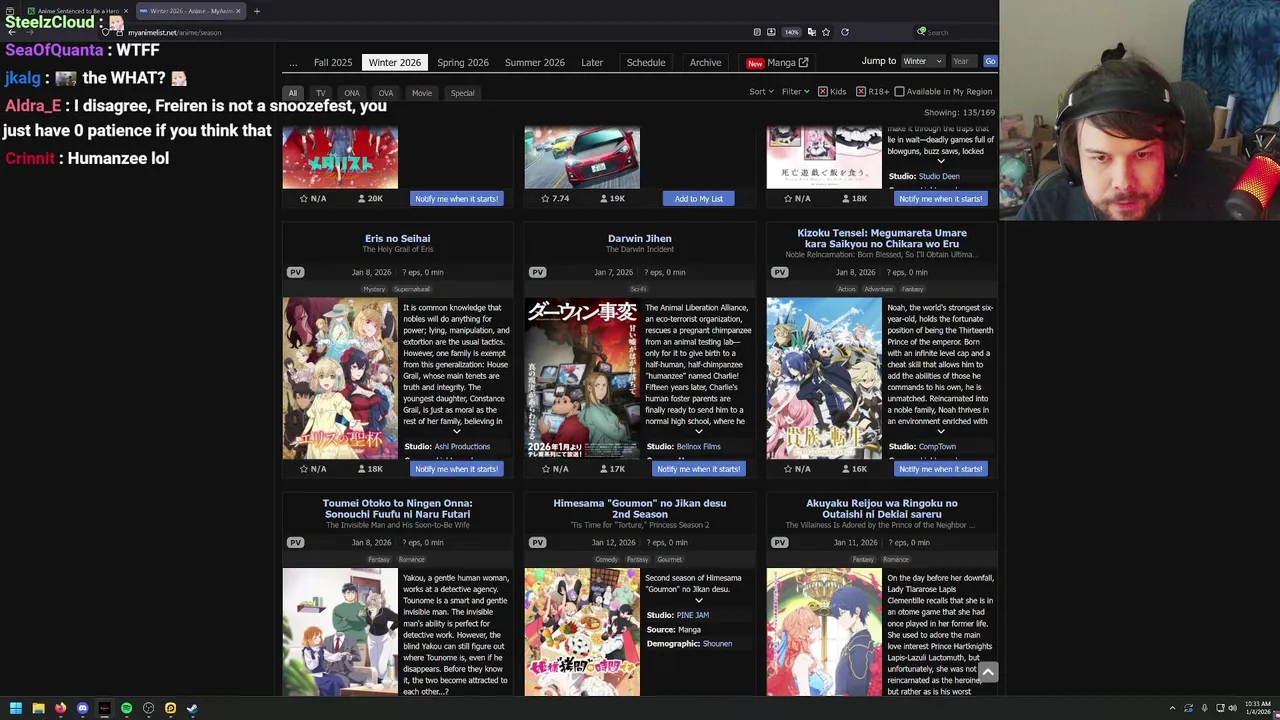Click the score star for Kizoku Tensei
This screenshot has width=1280, height=720.
pyautogui.click(x=787, y=468)
